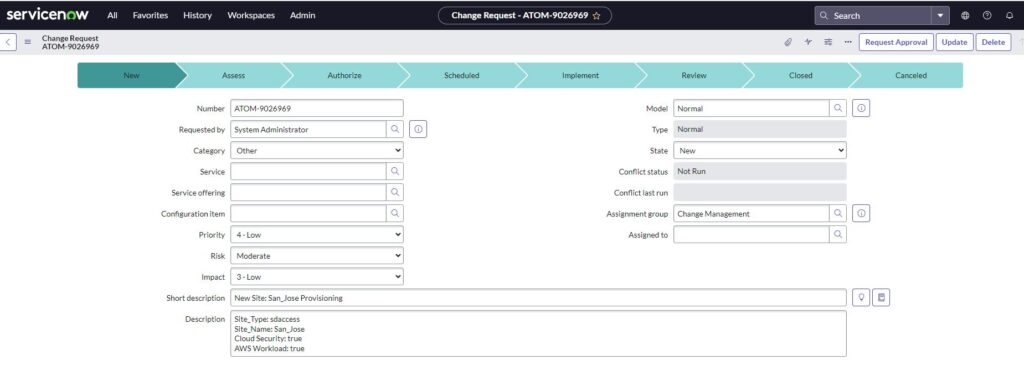This screenshot has height=365, width=1024.
Task: Open the help question mark icon
Action: pyautogui.click(x=987, y=16)
